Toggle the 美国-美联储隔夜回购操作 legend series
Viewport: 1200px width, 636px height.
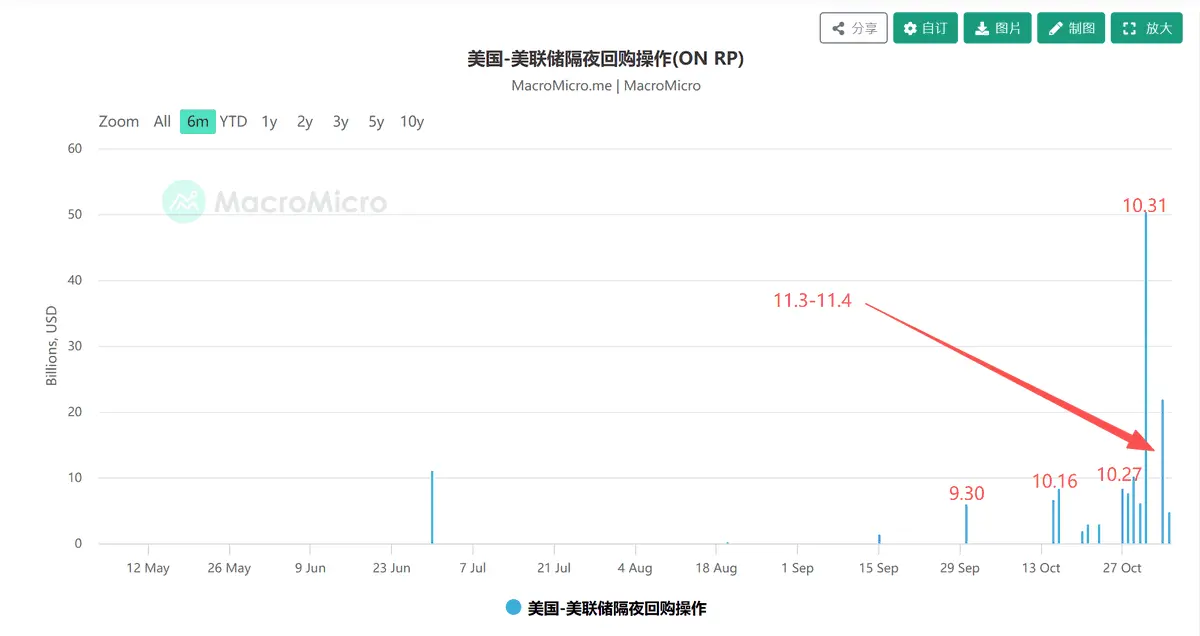point(606,607)
